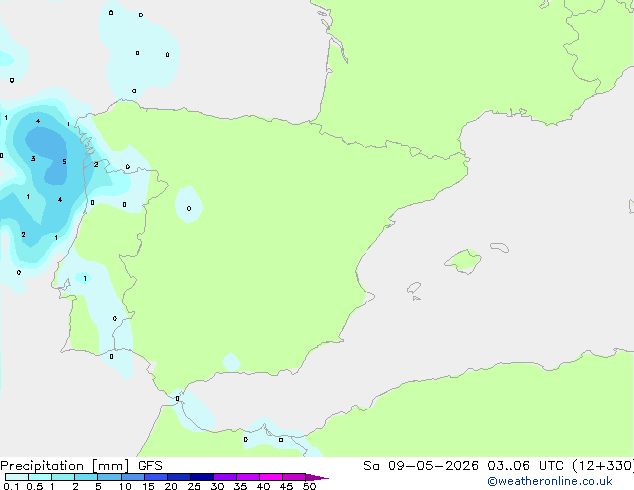The image size is (634, 490).
Task: Select the 1–2 mm legend color swatch
Action: (x=63, y=477)
